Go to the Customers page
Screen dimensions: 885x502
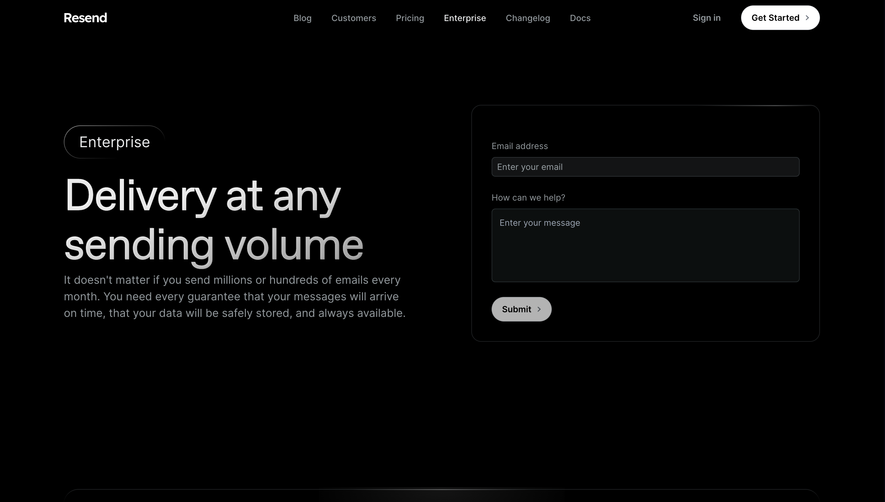coord(353,18)
